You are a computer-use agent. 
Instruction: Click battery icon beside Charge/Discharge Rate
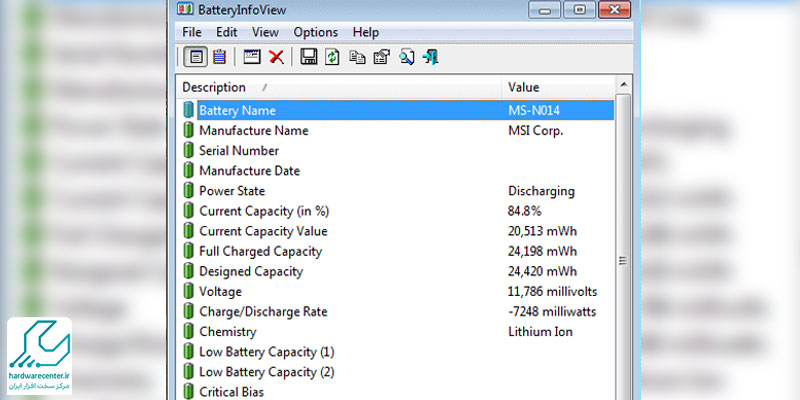(x=189, y=311)
